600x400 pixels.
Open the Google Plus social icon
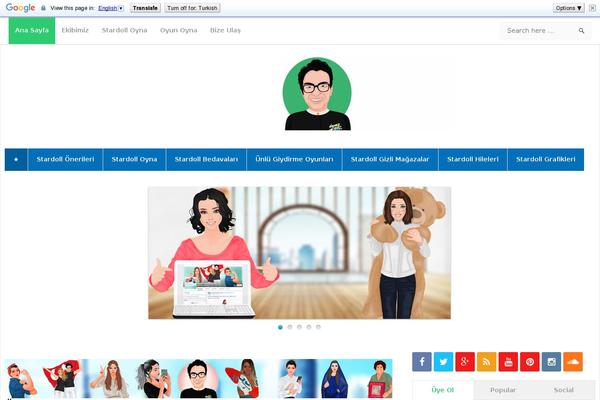point(465,362)
